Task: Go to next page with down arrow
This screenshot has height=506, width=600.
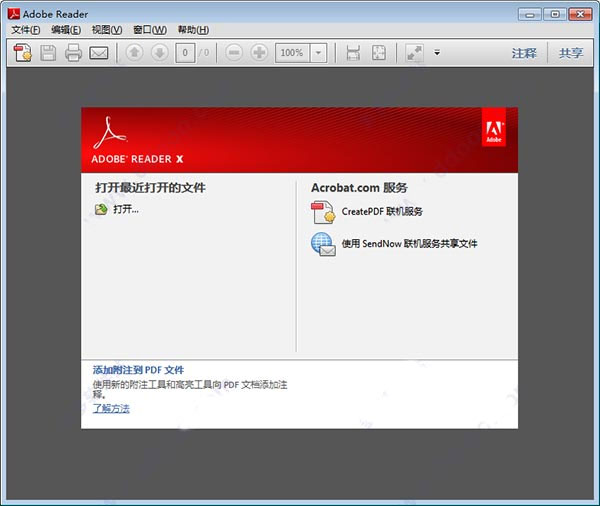Action: pos(160,52)
